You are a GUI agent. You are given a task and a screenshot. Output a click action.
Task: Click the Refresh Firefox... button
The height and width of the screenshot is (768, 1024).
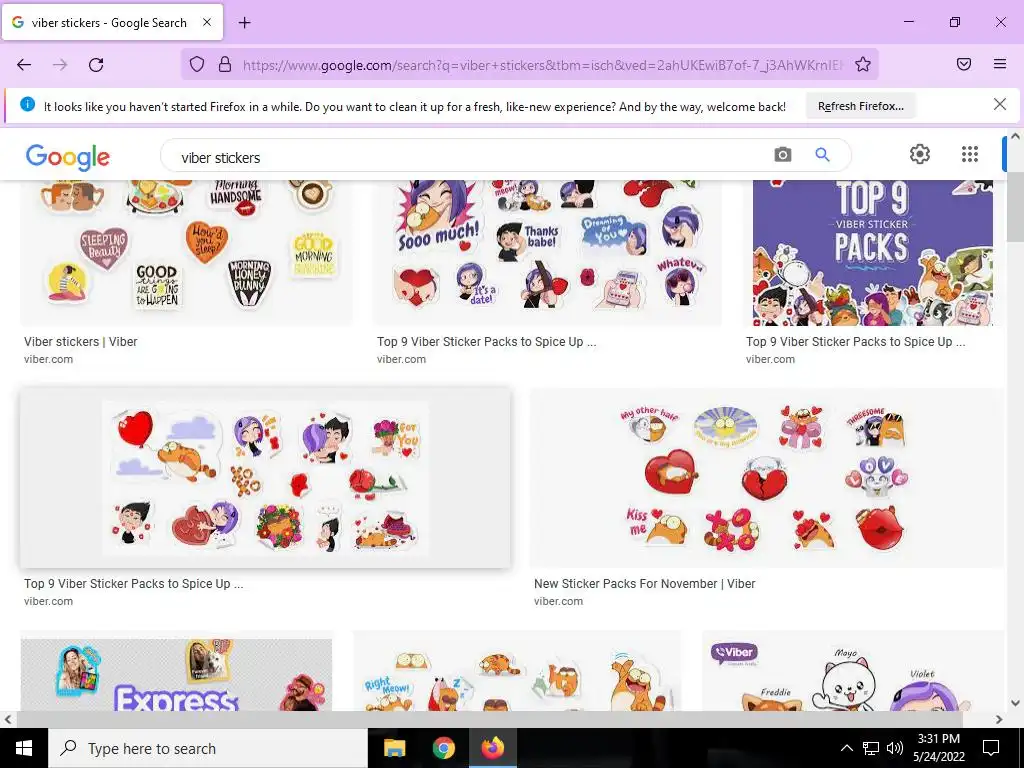click(861, 106)
